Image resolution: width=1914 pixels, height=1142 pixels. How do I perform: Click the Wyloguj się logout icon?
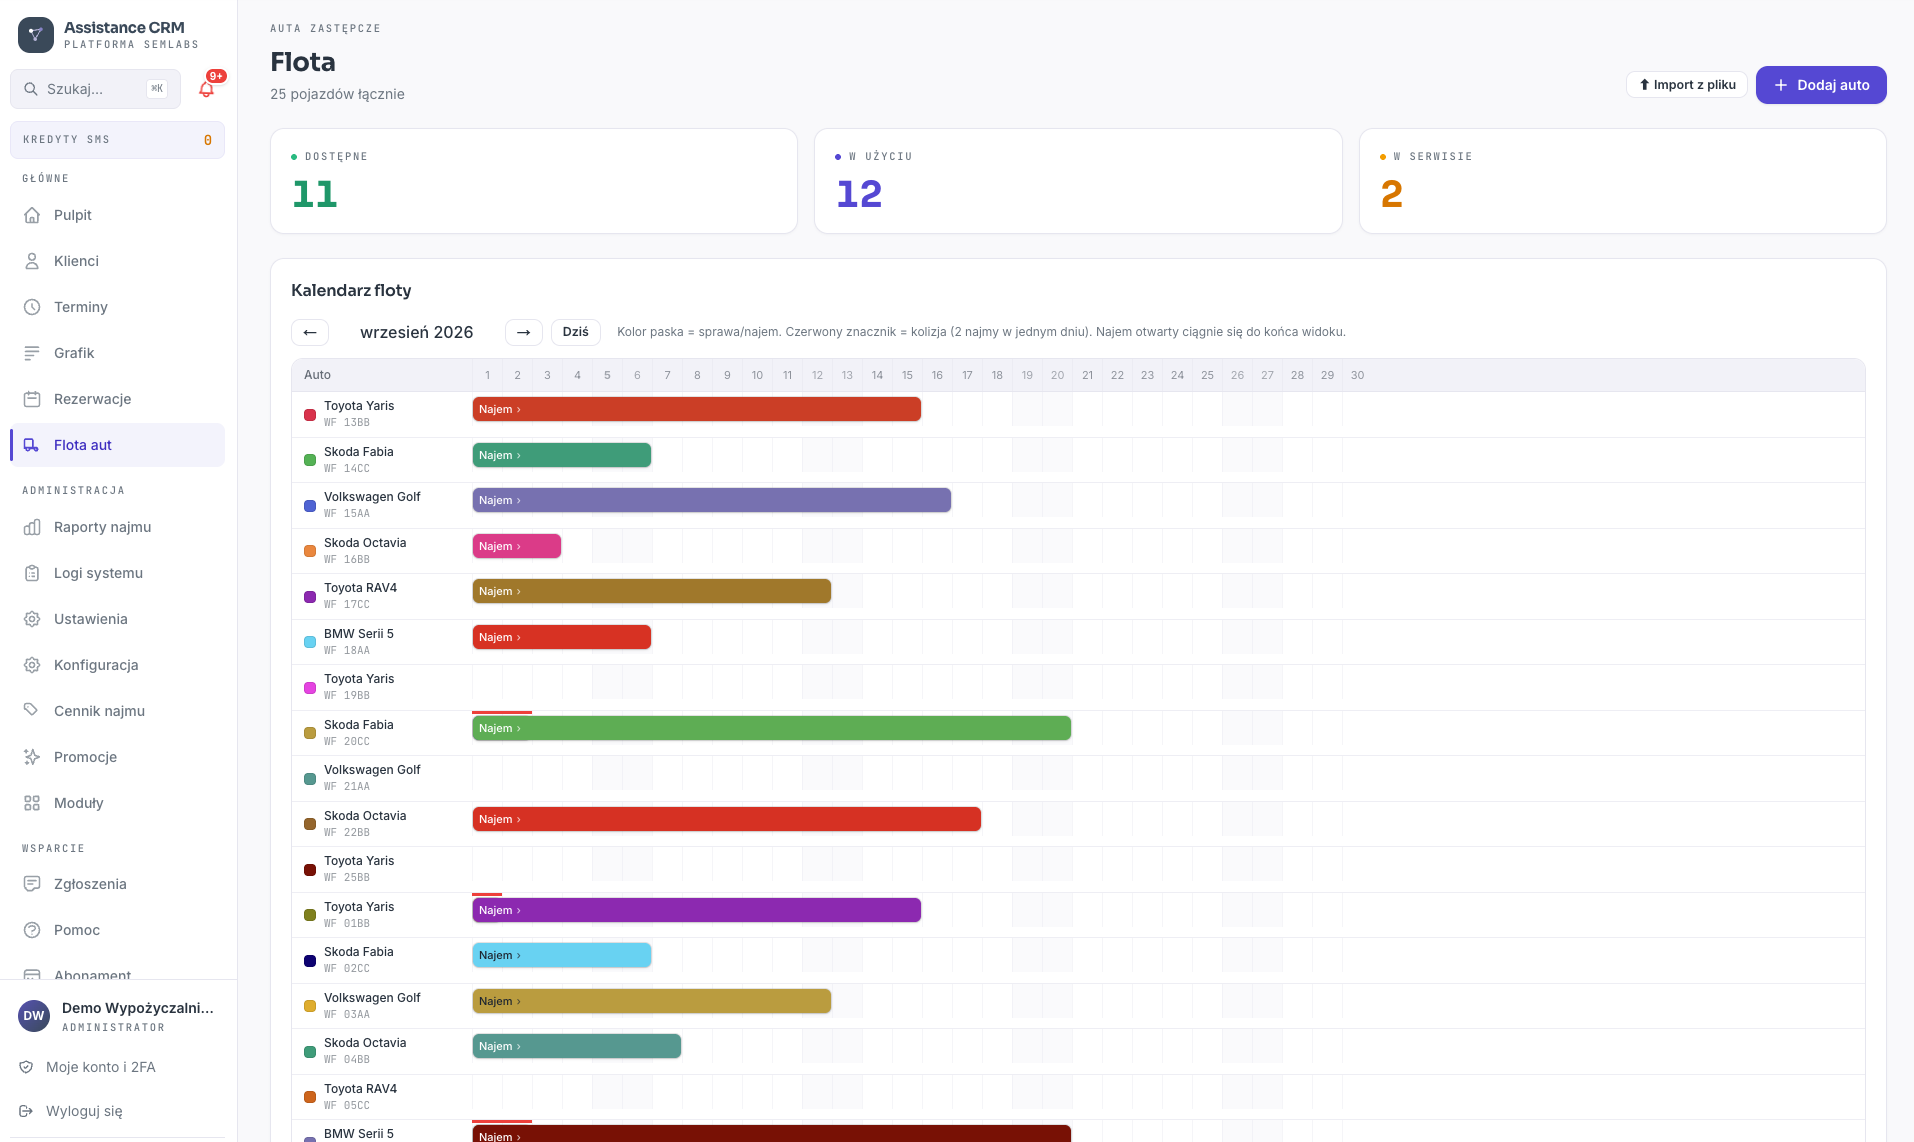point(26,1111)
